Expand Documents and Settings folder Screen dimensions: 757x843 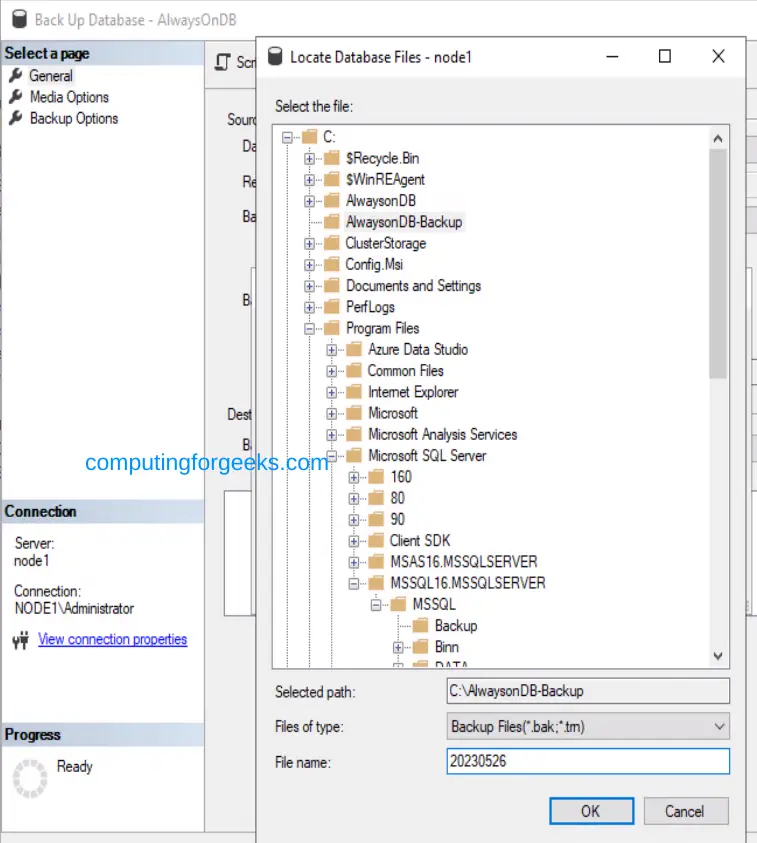click(x=309, y=286)
